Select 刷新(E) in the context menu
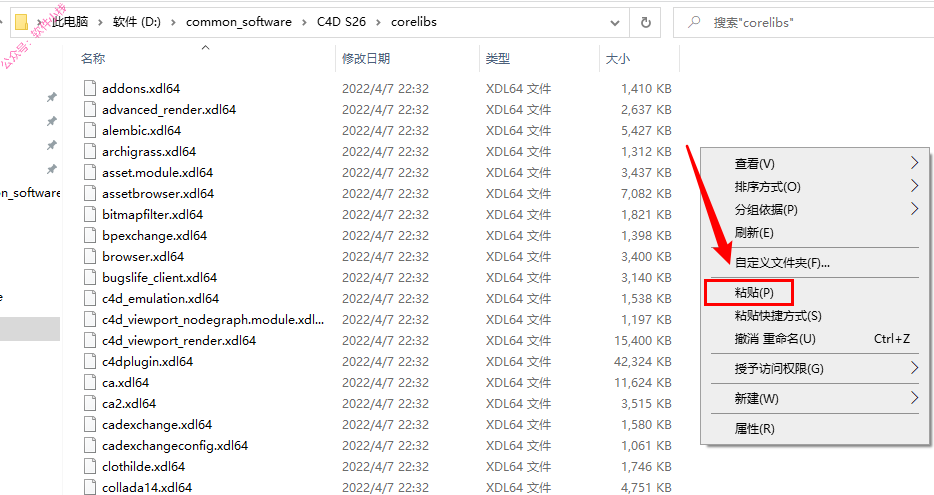Screen dimensions: 934x495 pos(754,232)
